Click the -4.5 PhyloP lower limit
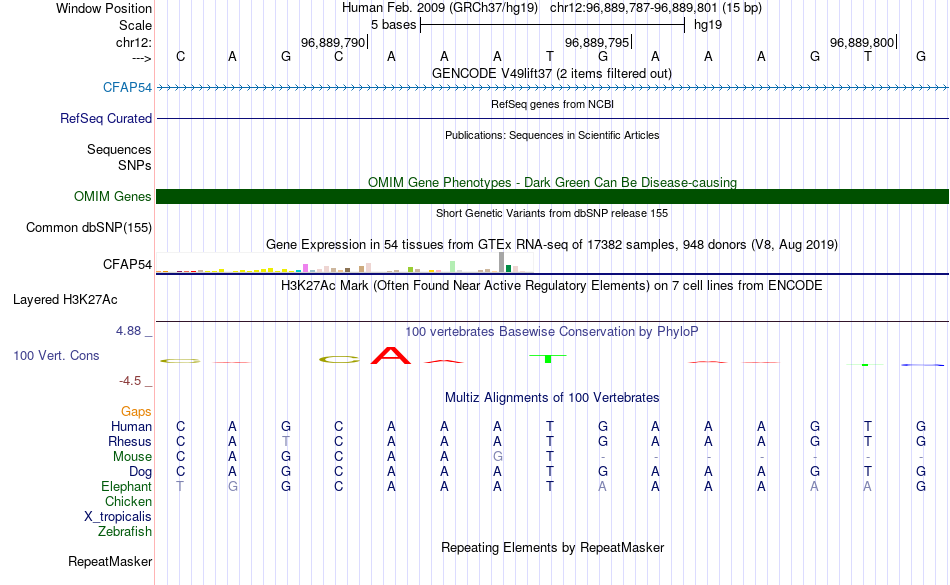Screen dimensions: 950x585 click(130, 380)
